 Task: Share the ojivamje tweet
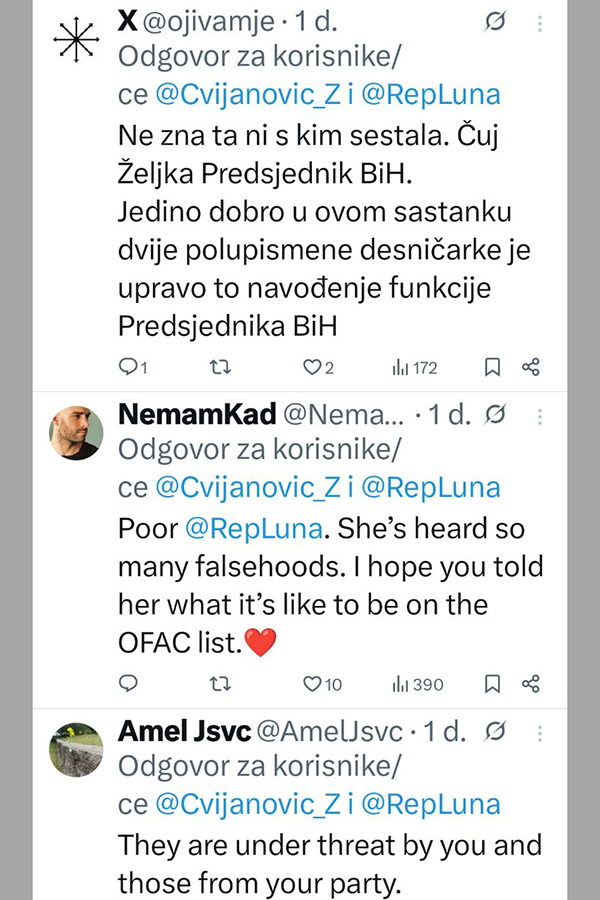pyautogui.click(x=531, y=367)
